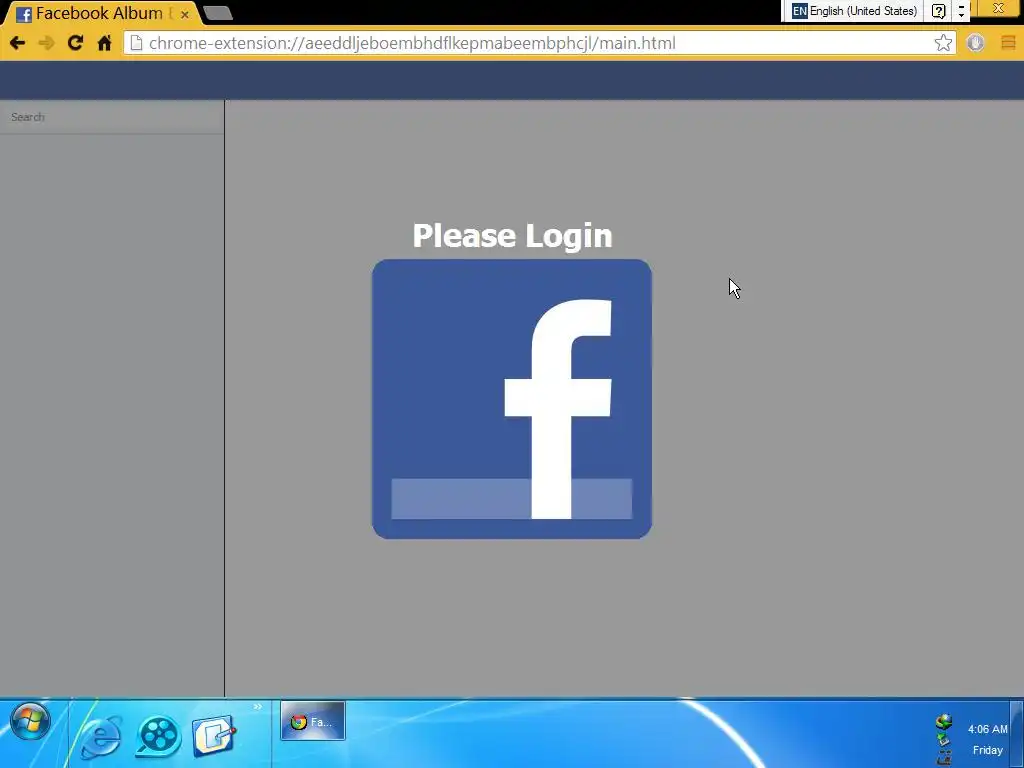Image resolution: width=1024 pixels, height=768 pixels.
Task: Reload the page with the refresh icon
Action: 75,43
